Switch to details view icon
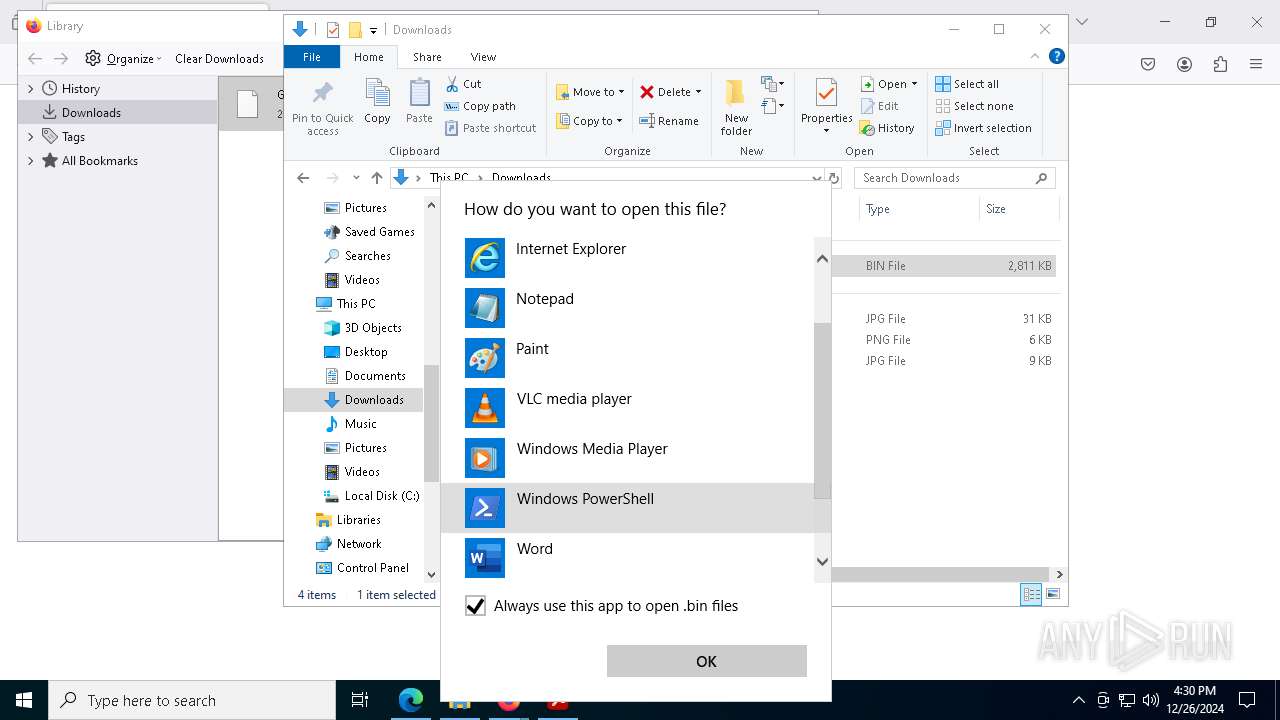1280x720 pixels. 1031,594
